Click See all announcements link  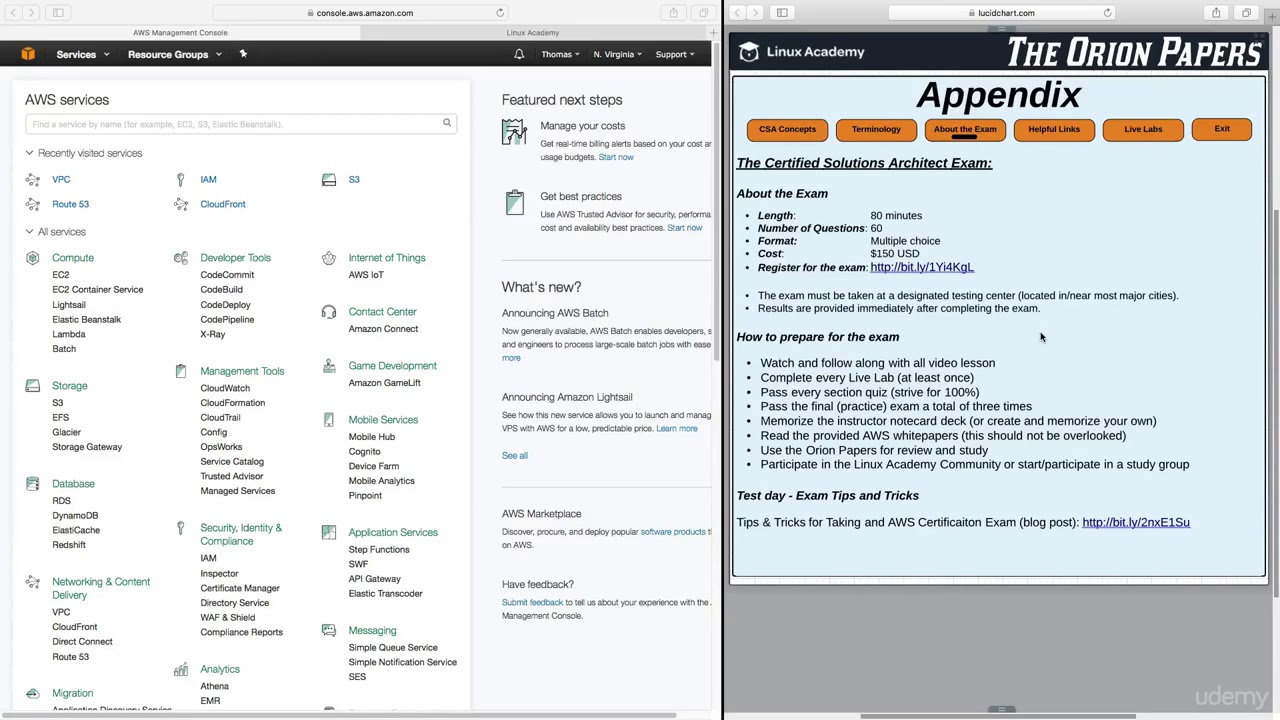coord(515,456)
